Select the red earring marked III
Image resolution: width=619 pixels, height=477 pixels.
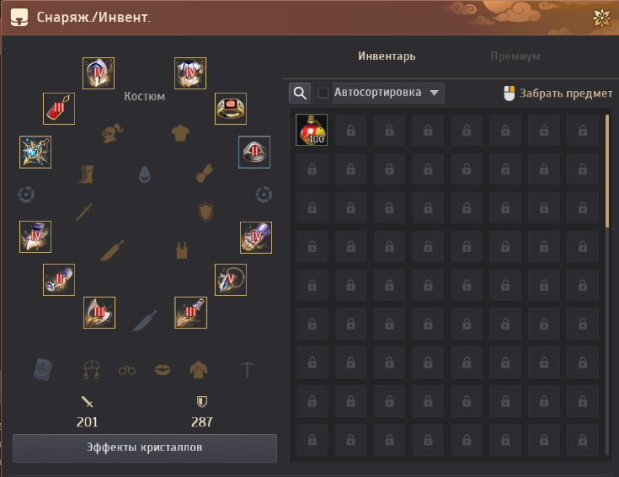pyautogui.click(x=59, y=109)
